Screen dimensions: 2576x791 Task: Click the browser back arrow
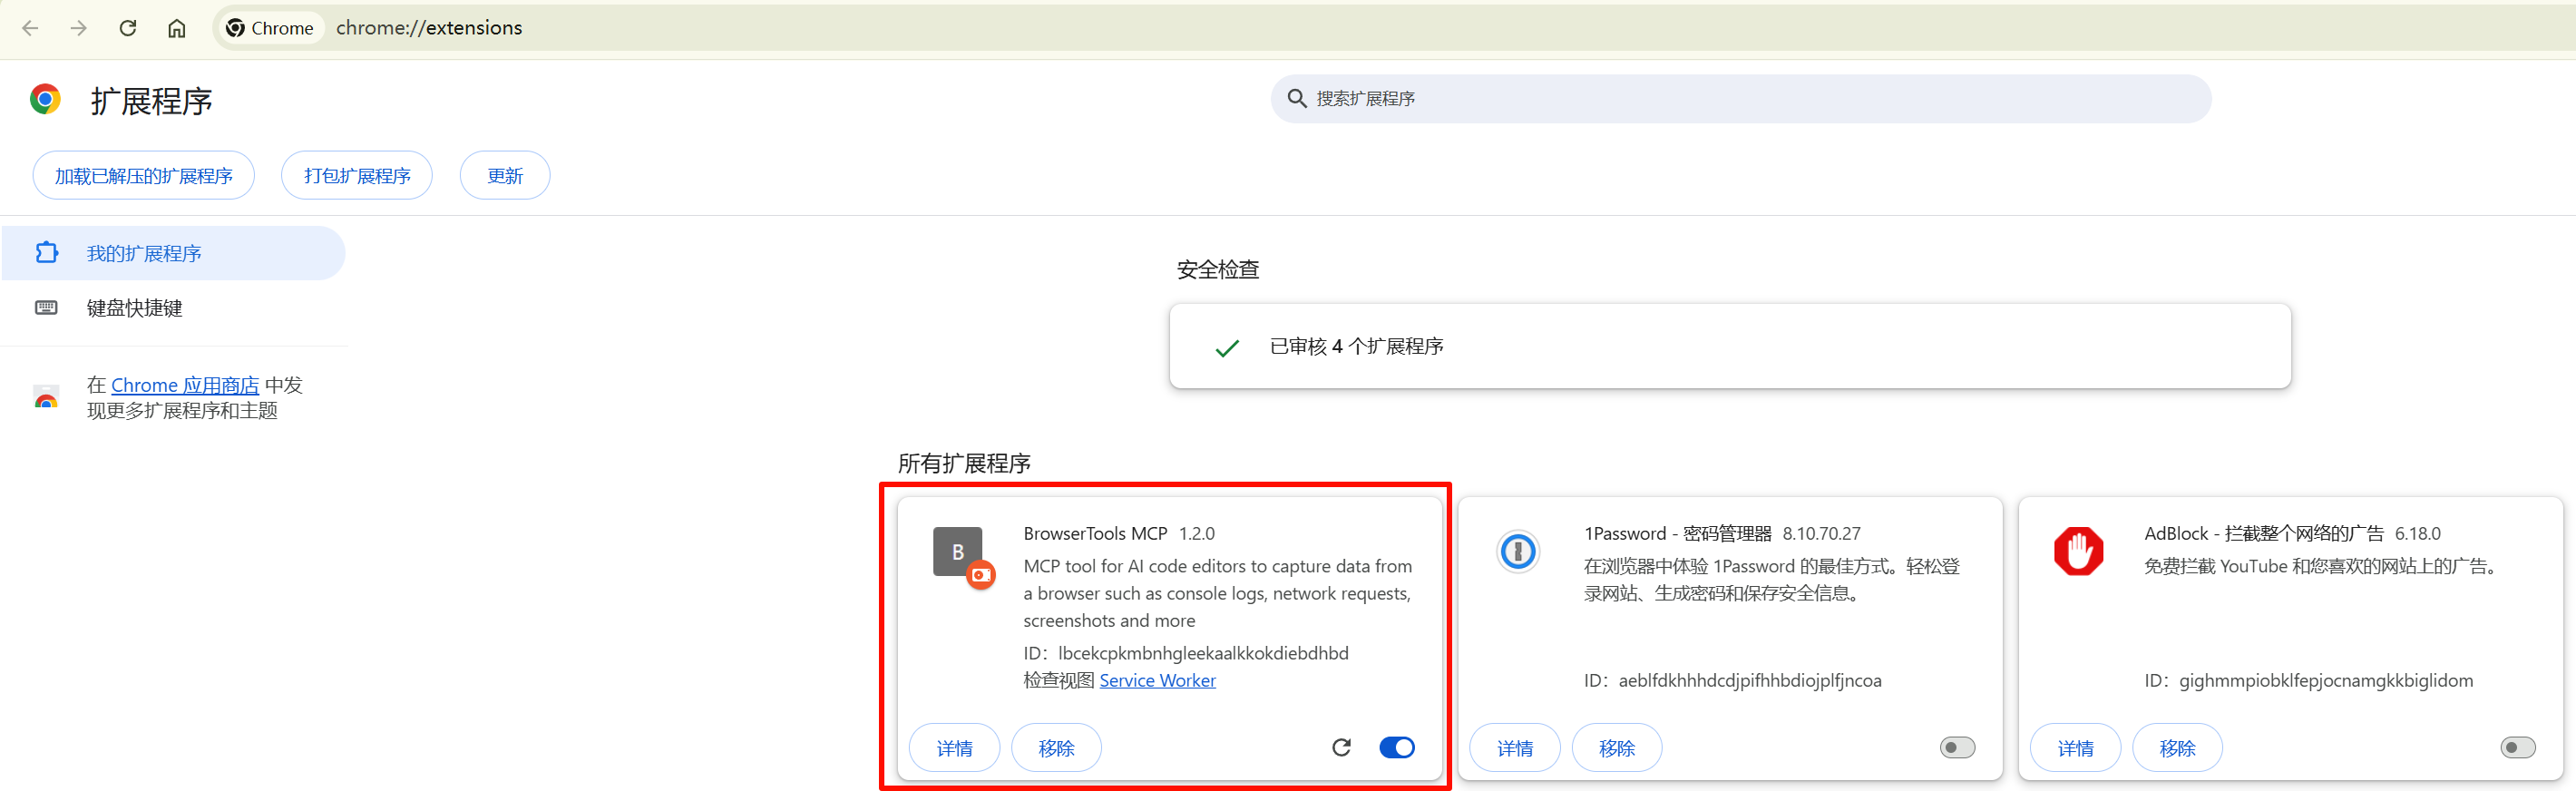tap(30, 28)
